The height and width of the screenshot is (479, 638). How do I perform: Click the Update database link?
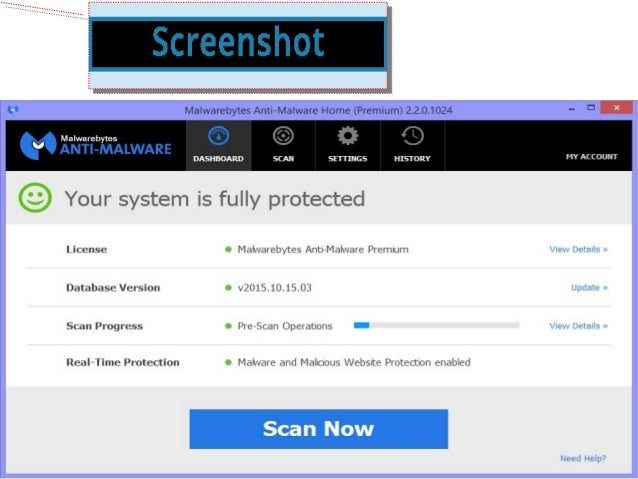[x=589, y=288]
